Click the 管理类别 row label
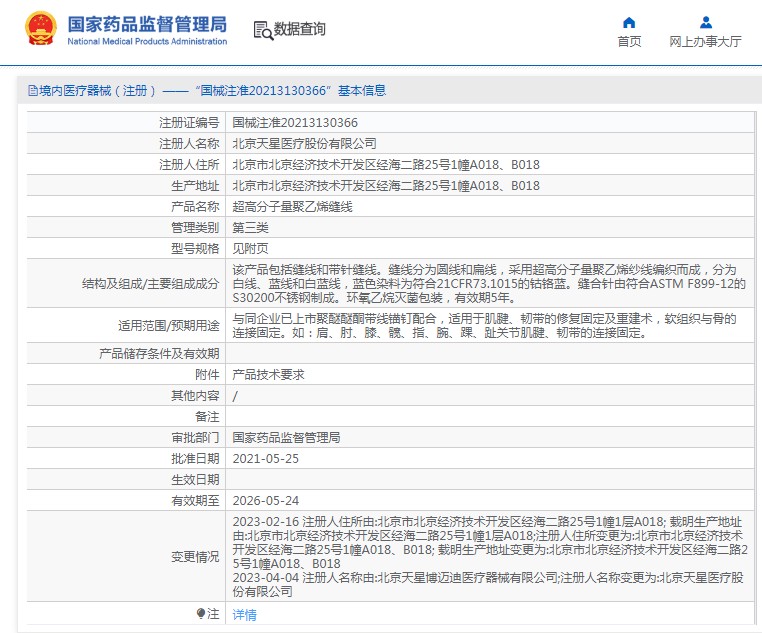 195,227
